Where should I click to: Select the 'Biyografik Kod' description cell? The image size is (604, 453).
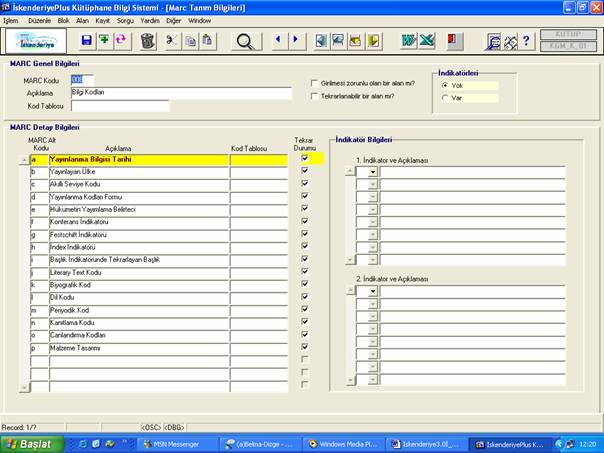click(139, 285)
